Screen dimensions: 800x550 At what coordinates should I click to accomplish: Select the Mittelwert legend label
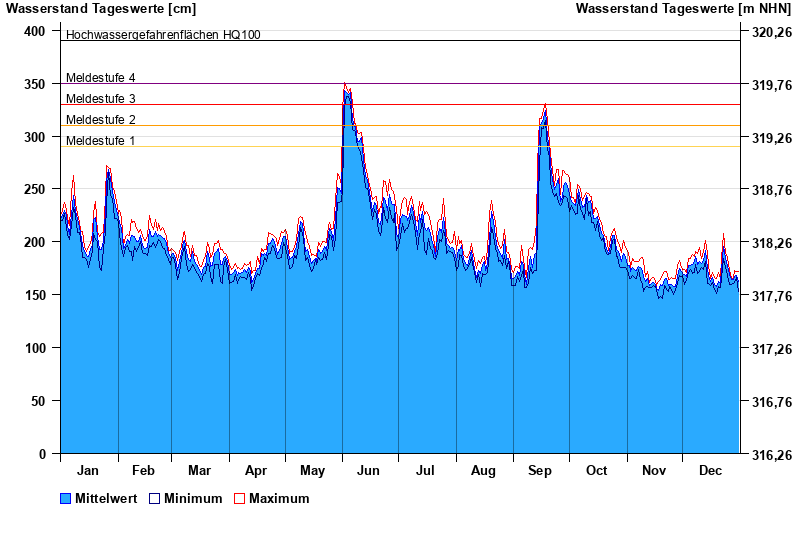click(106, 498)
